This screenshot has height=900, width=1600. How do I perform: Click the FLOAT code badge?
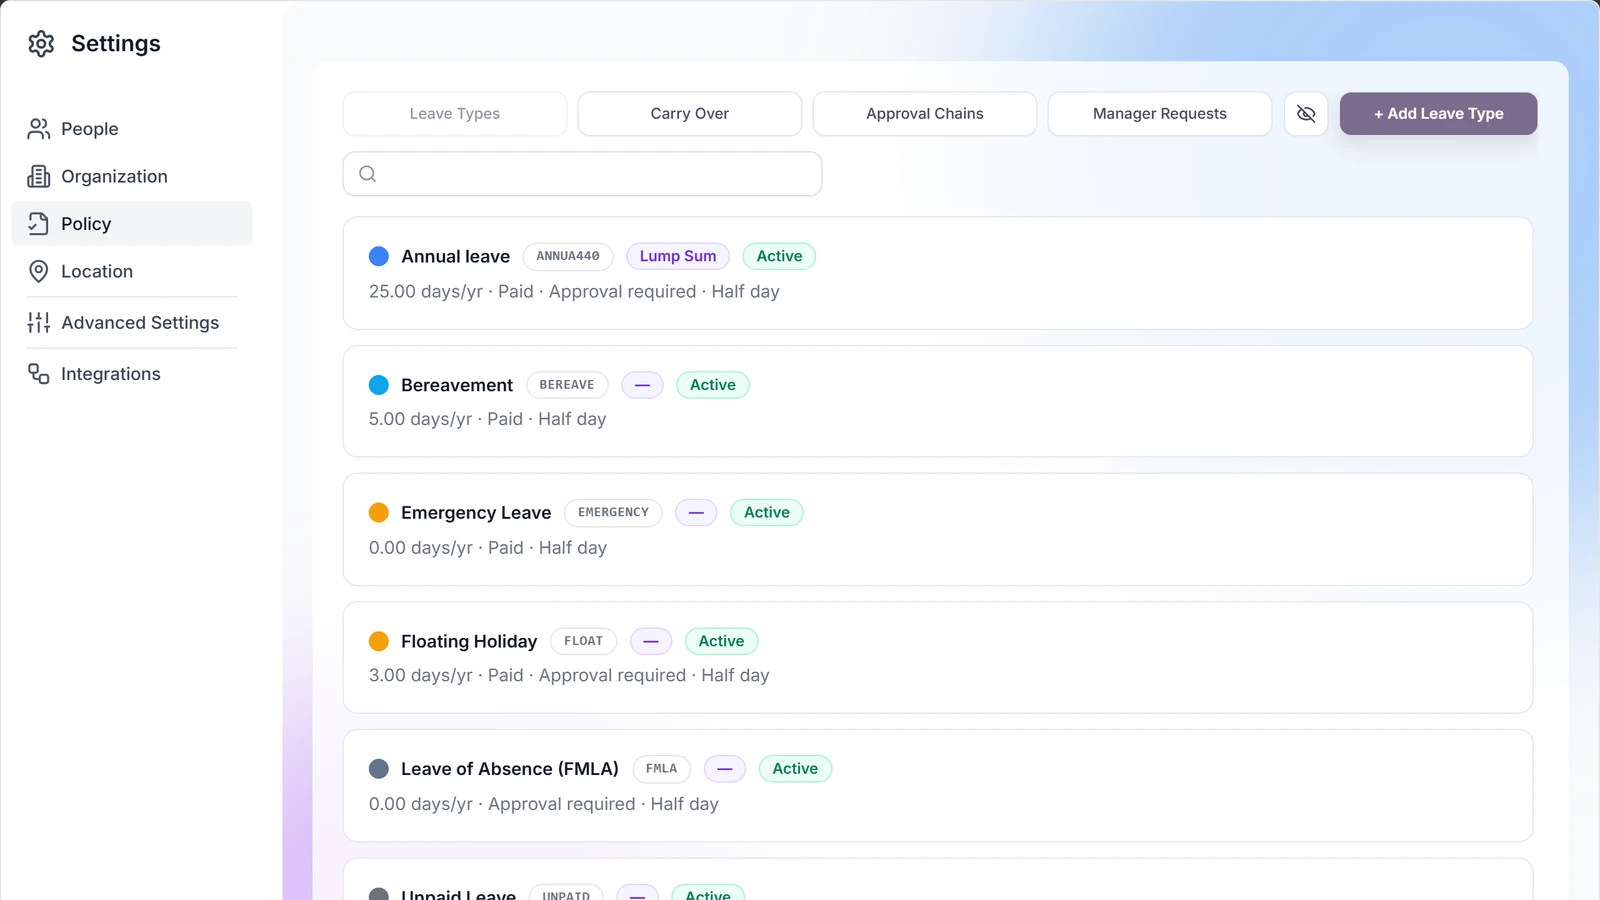584,641
